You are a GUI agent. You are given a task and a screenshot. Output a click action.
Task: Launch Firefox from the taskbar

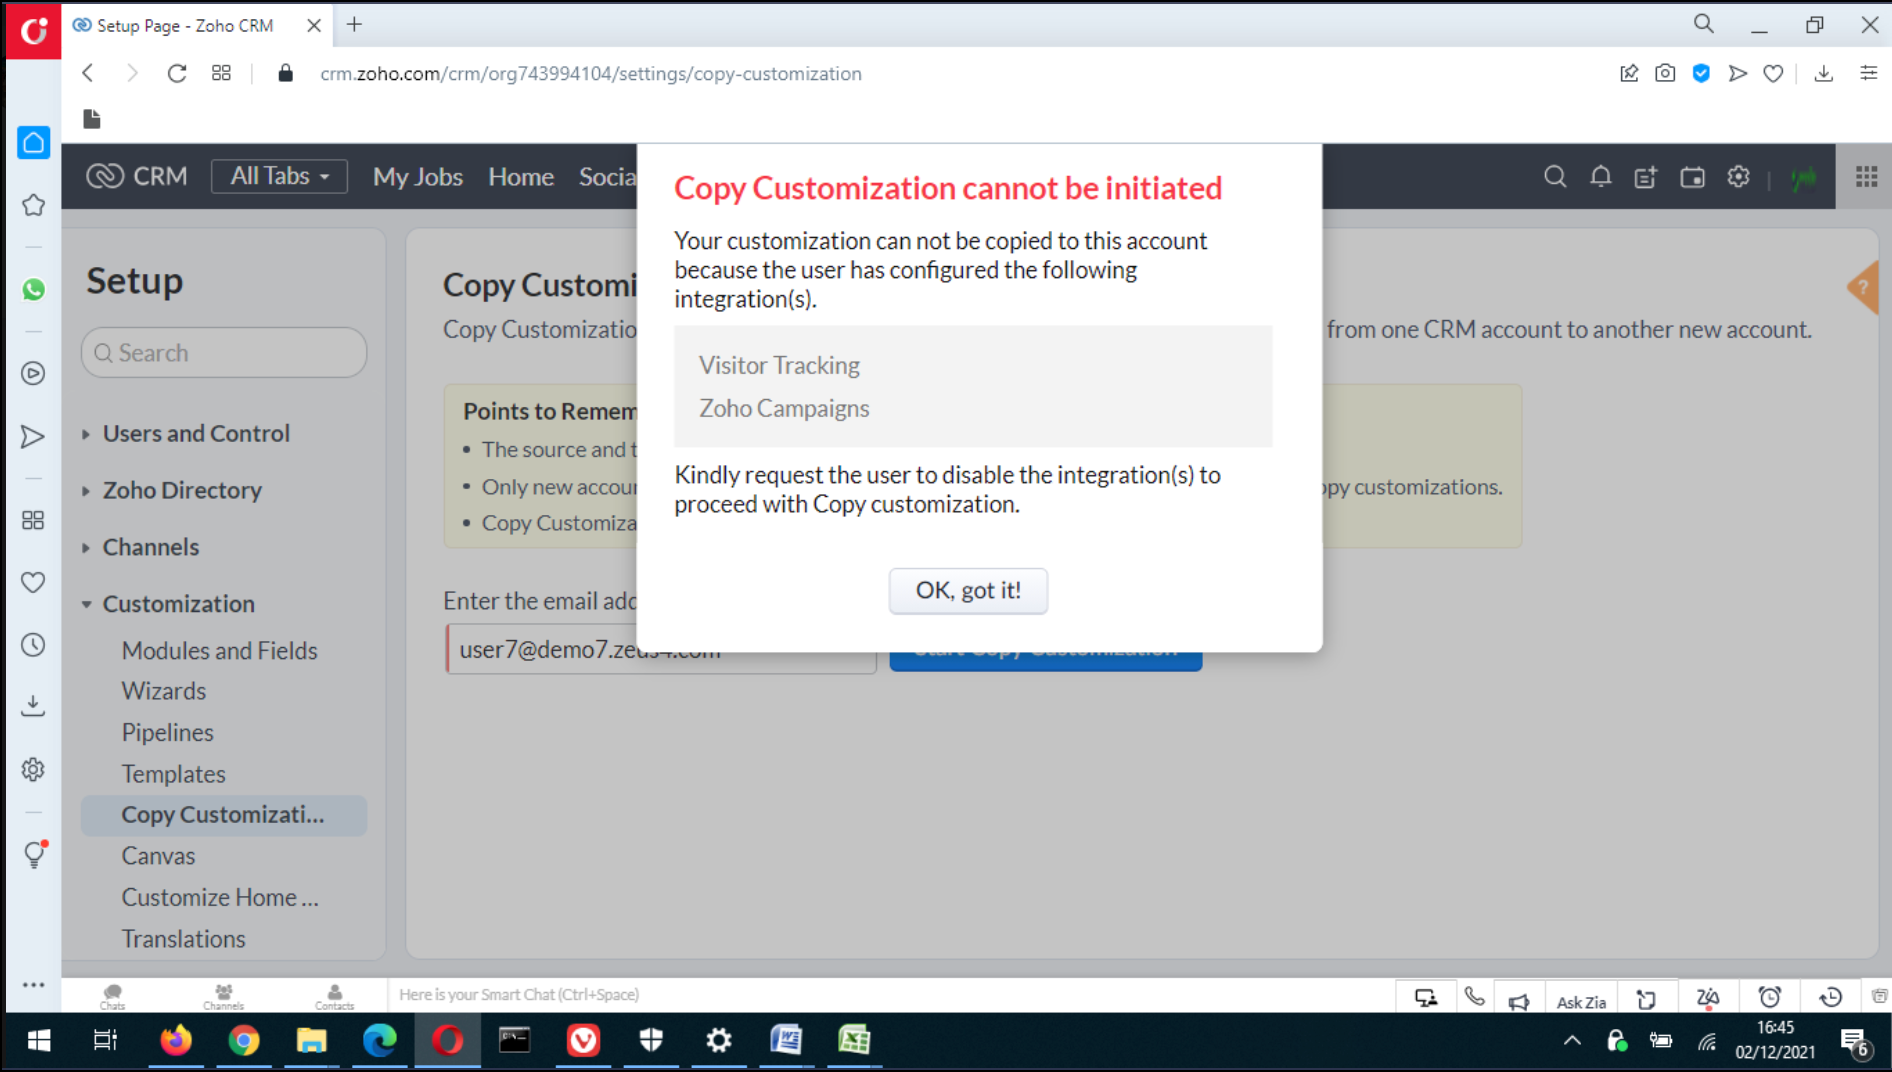tap(176, 1041)
